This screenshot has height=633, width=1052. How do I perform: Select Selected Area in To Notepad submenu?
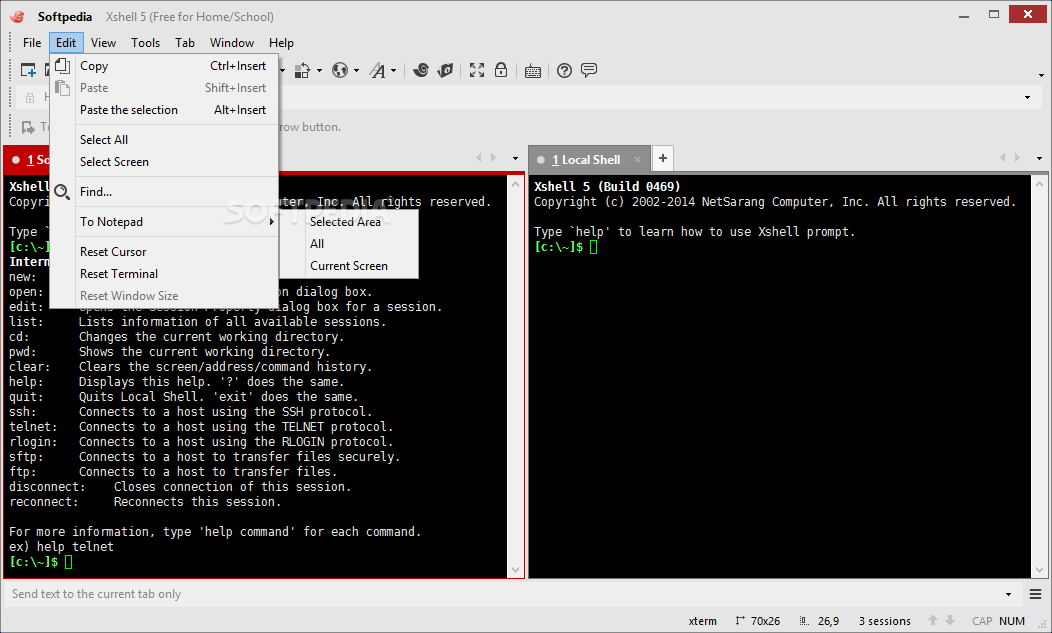(x=349, y=222)
